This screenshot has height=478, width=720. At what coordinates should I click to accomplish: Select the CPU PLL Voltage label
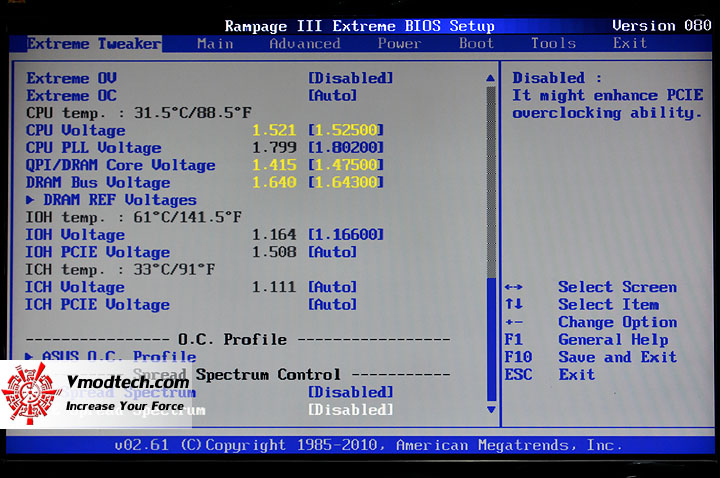click(x=94, y=148)
